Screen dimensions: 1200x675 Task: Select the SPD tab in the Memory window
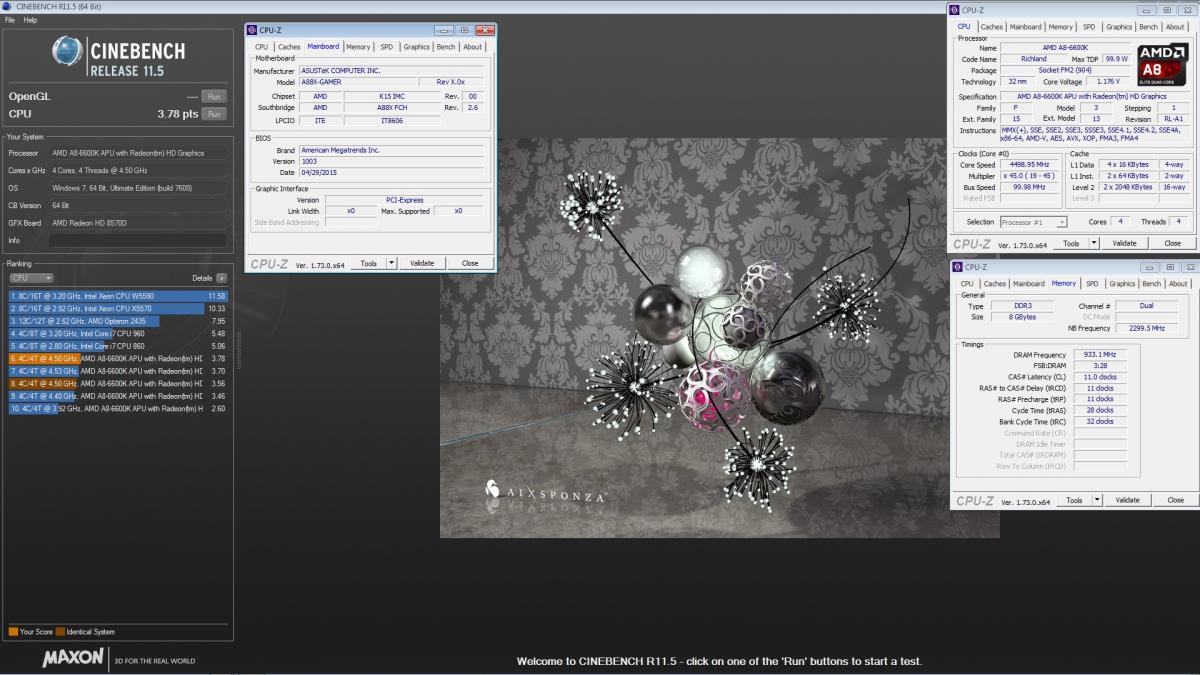pos(1092,284)
